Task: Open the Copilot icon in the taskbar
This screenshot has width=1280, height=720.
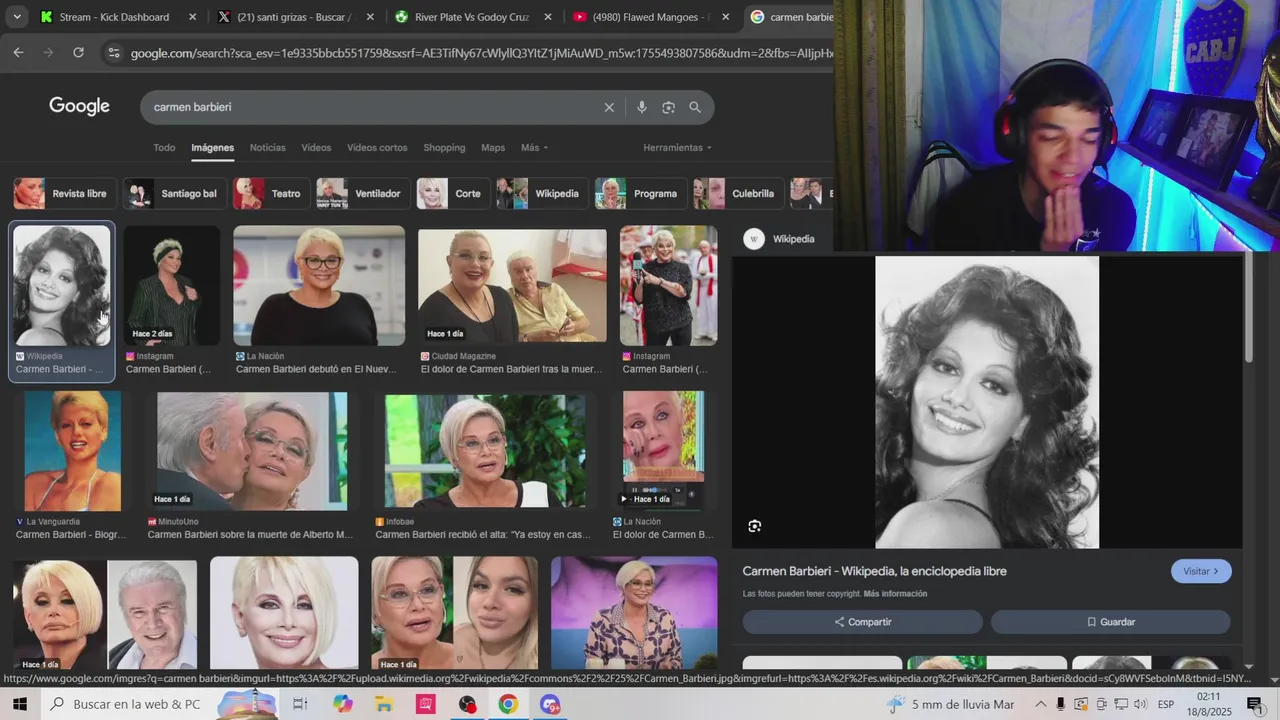Action: [x=343, y=704]
